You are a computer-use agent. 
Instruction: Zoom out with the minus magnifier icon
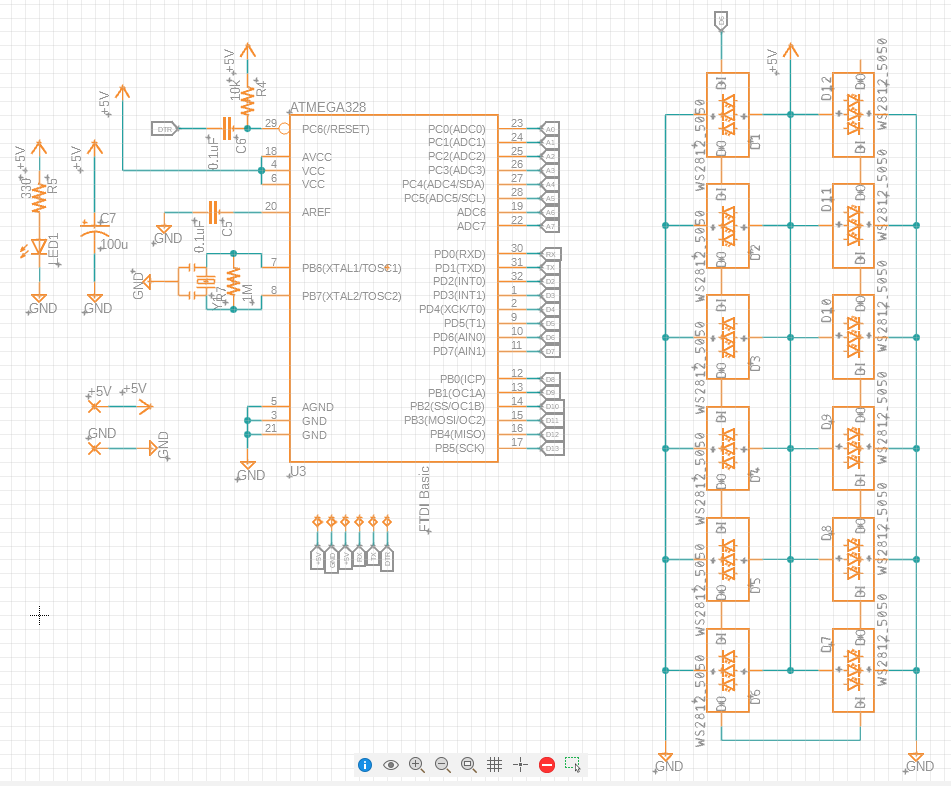pyautogui.click(x=443, y=765)
